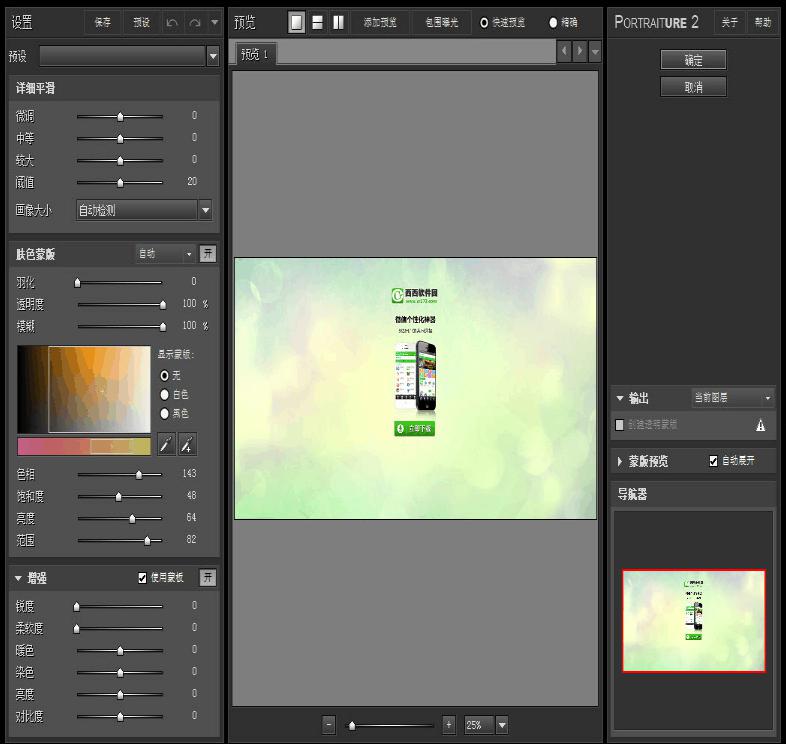
Task: Open the 图象大小 自动检测 dropdown
Action: coord(205,210)
